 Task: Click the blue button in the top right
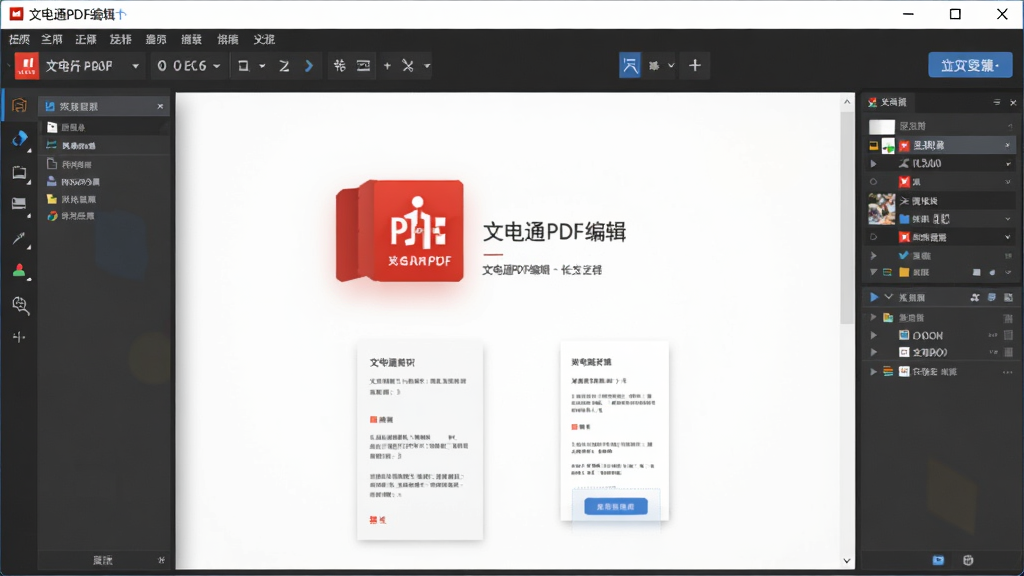[970, 65]
